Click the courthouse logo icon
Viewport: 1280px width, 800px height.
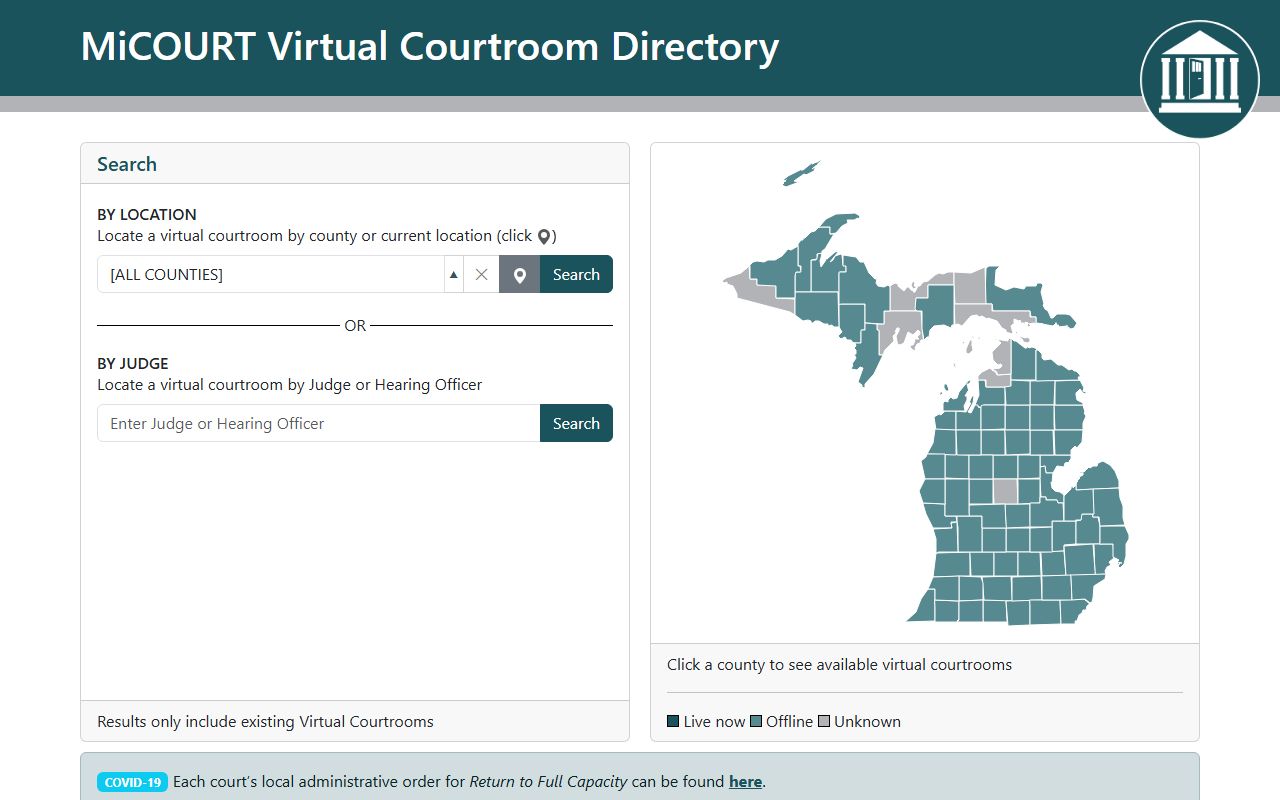(1200, 78)
